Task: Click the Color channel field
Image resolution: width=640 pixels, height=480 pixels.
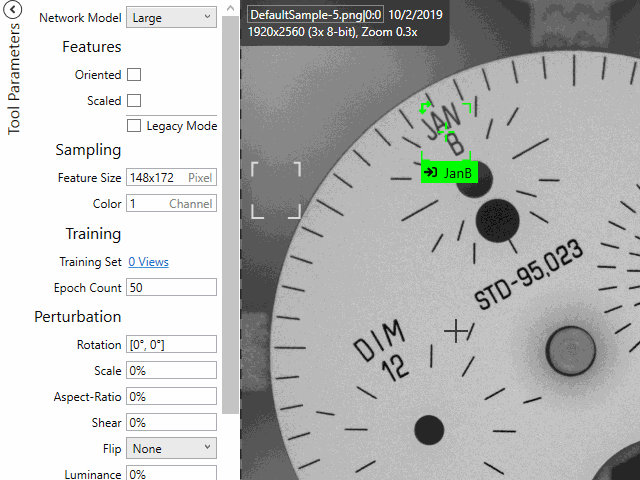Action: 171,204
